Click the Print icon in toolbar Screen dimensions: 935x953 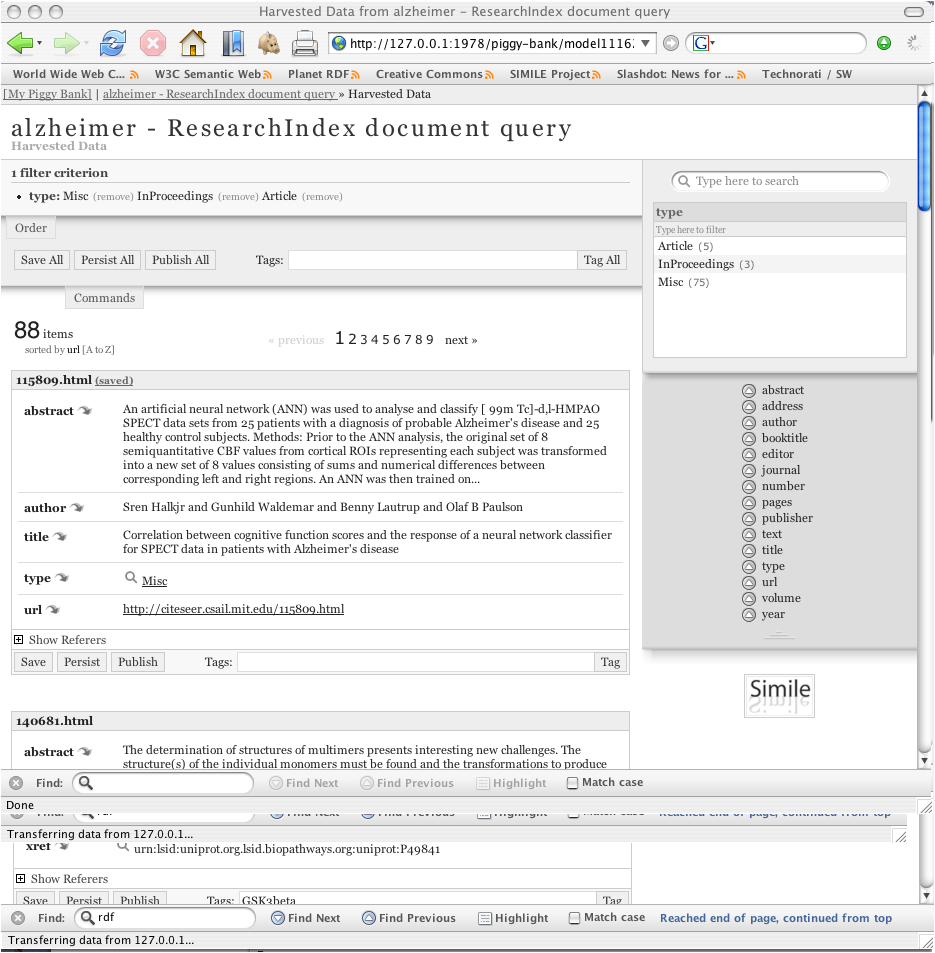click(x=305, y=43)
